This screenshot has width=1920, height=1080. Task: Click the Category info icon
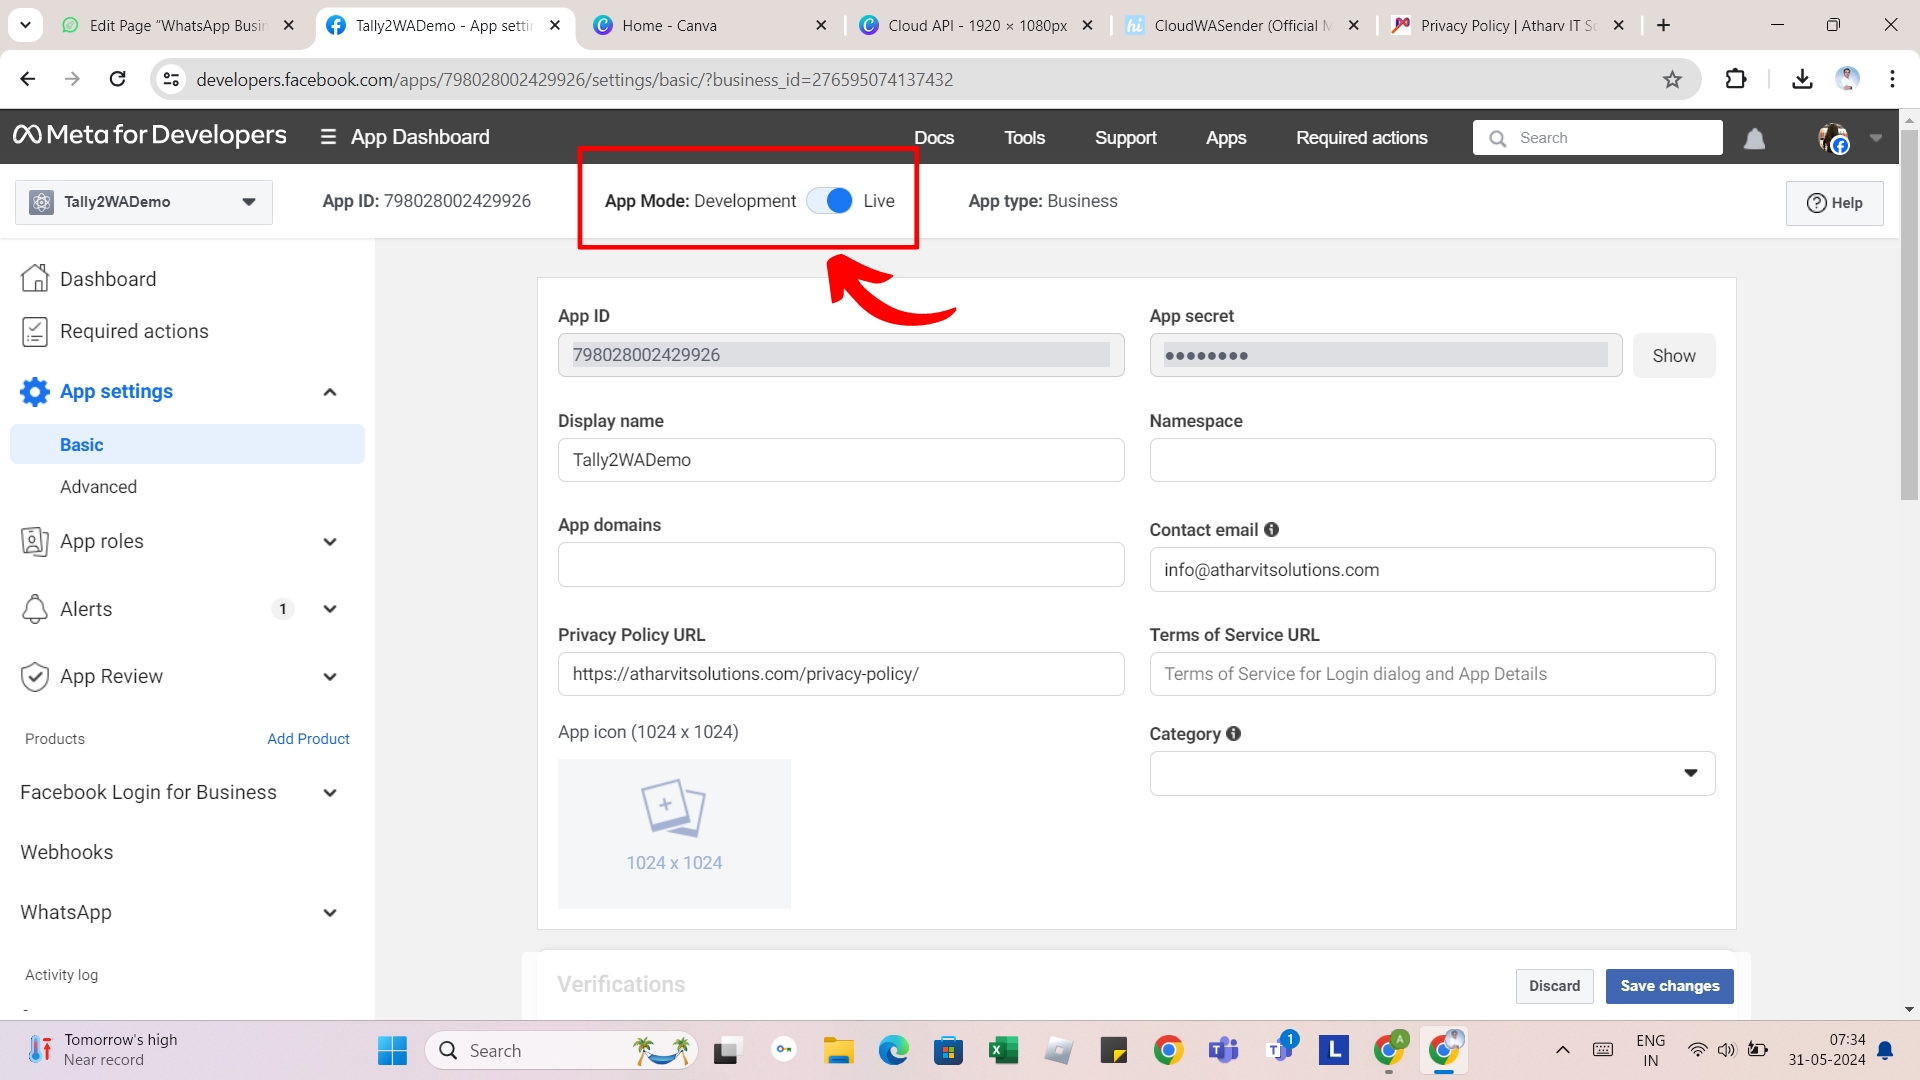[x=1233, y=734]
